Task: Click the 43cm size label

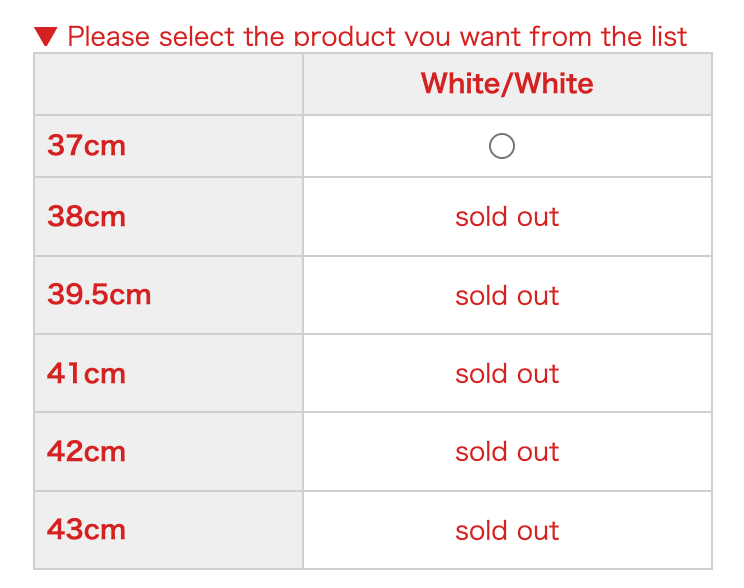Action: click(x=86, y=529)
